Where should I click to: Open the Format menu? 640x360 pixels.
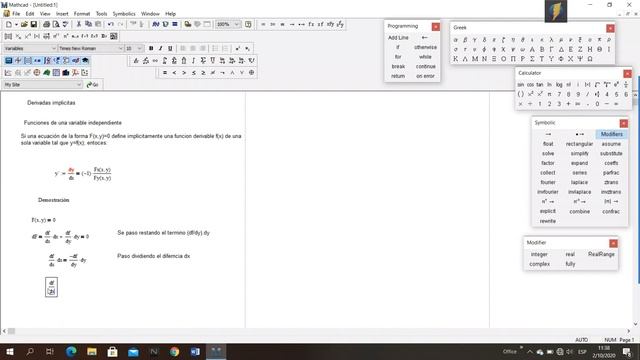(82, 14)
